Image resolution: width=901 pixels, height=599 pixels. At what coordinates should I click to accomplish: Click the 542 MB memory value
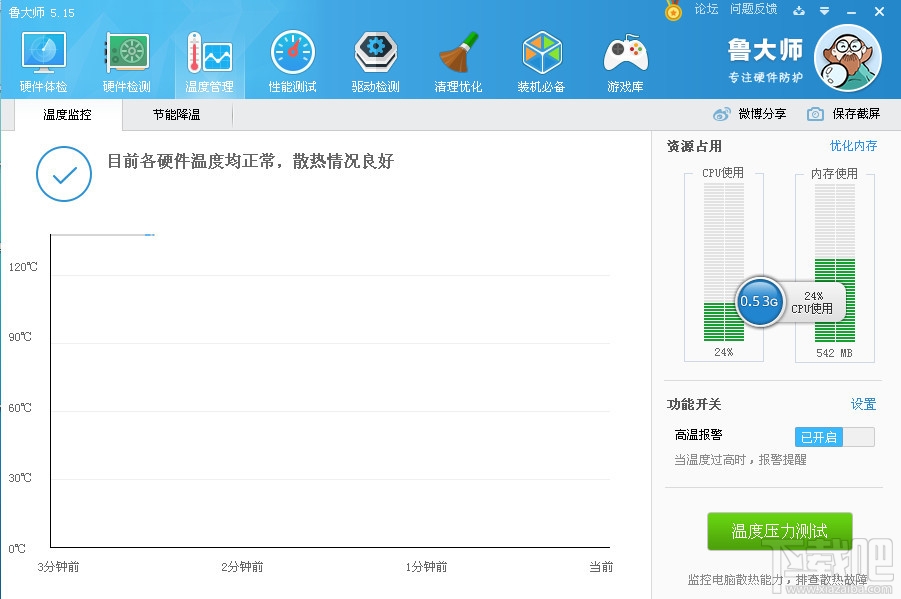point(834,353)
